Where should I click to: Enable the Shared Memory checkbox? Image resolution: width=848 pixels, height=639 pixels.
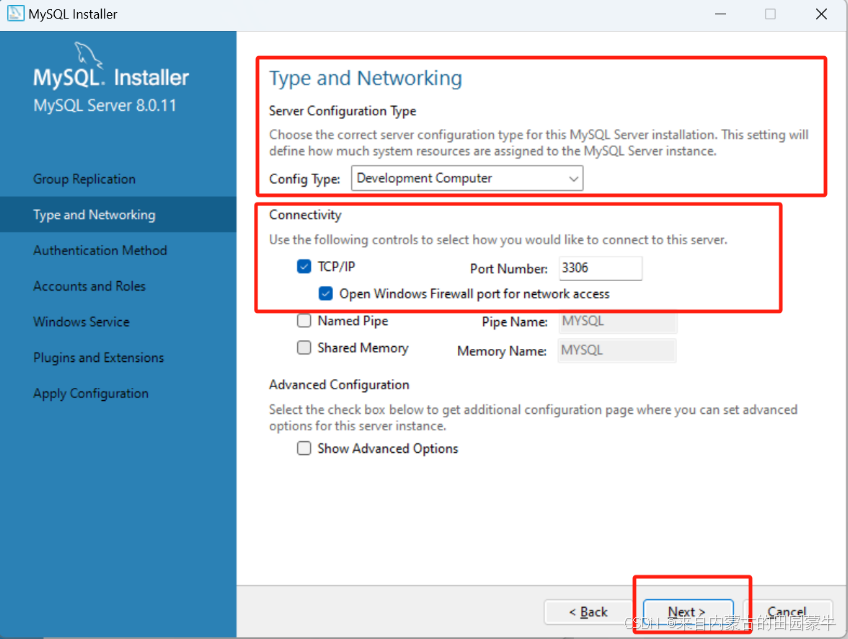pos(304,348)
